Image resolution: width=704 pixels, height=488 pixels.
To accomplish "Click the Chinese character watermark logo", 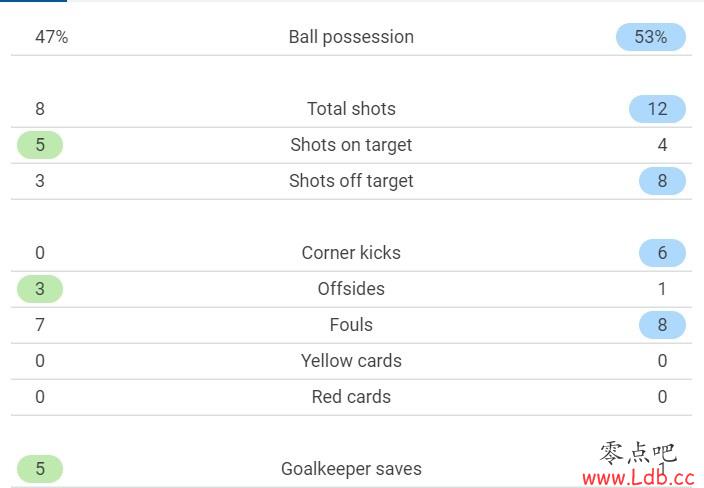I will point(638,453).
